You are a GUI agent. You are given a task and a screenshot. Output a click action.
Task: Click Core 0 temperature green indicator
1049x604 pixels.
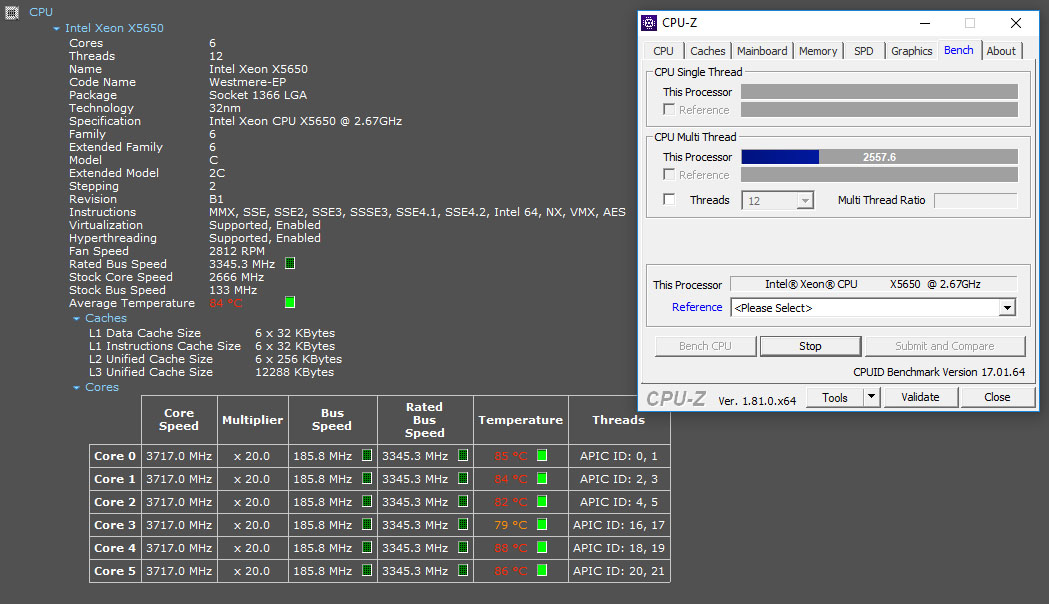point(542,456)
